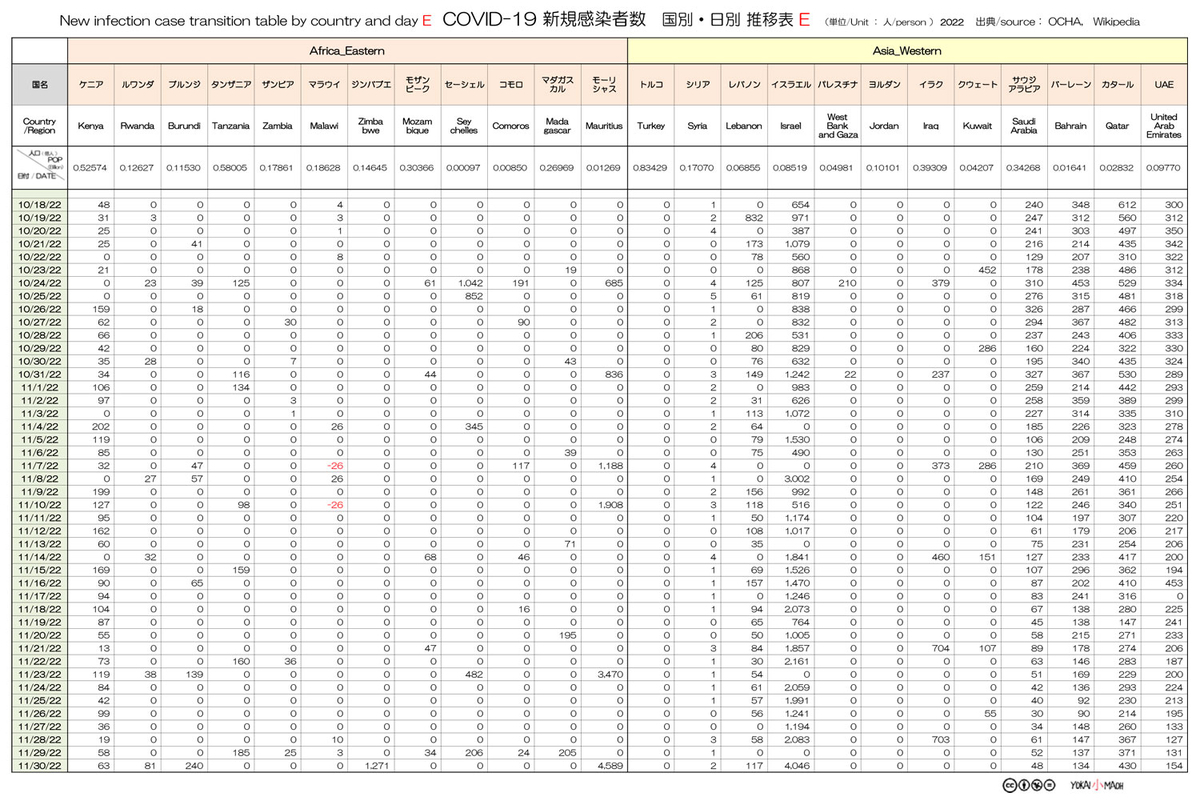
Task: Select the Africa_Eastern region header
Action: coord(348,49)
